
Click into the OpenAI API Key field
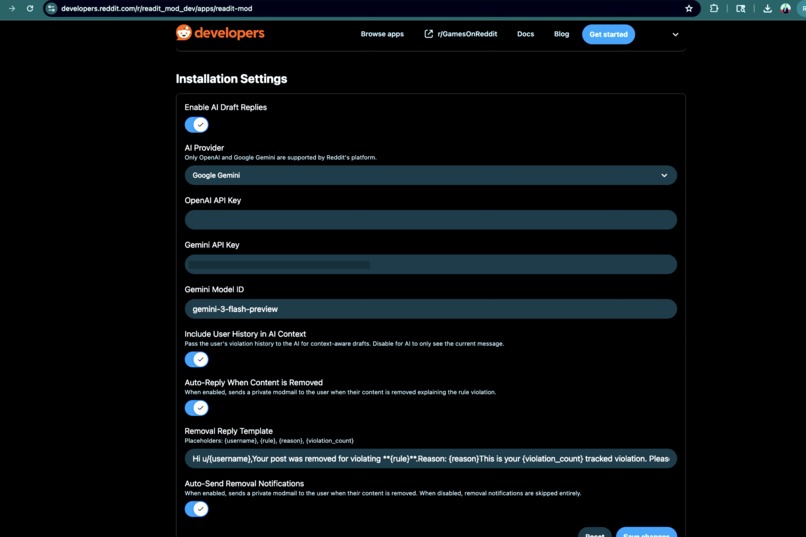[430, 220]
